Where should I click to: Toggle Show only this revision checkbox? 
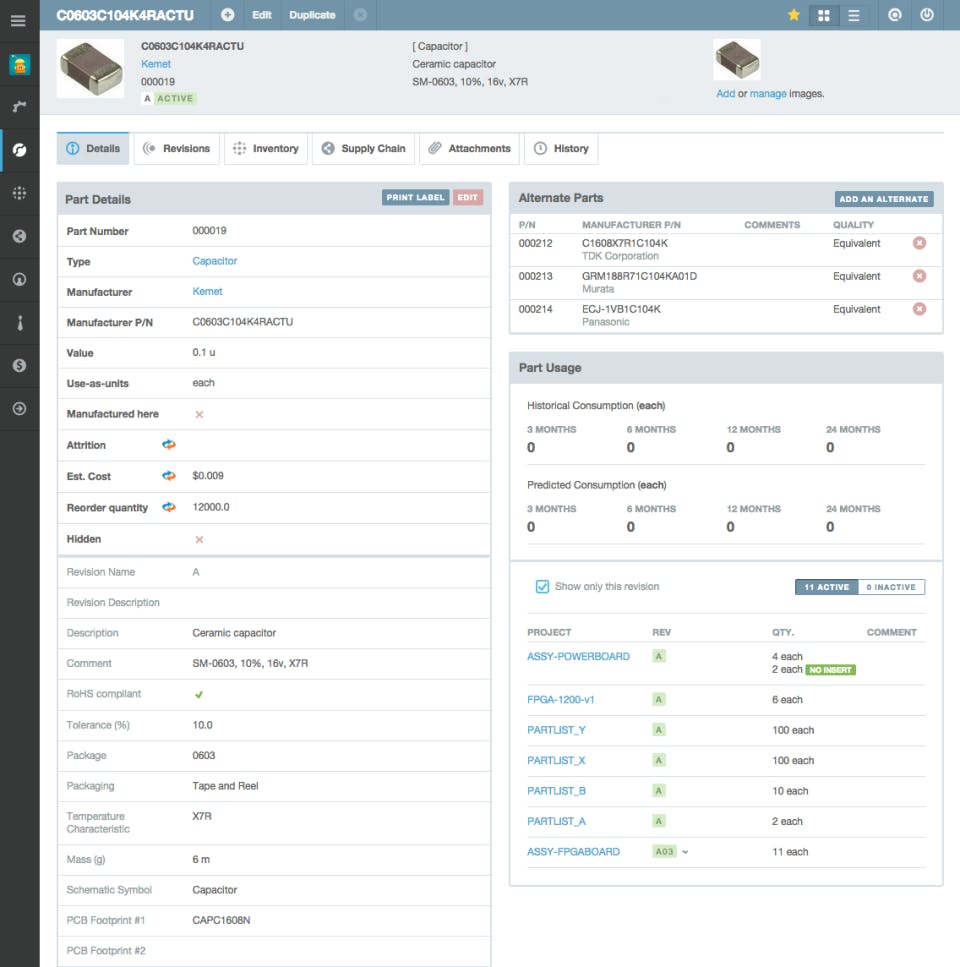point(542,587)
